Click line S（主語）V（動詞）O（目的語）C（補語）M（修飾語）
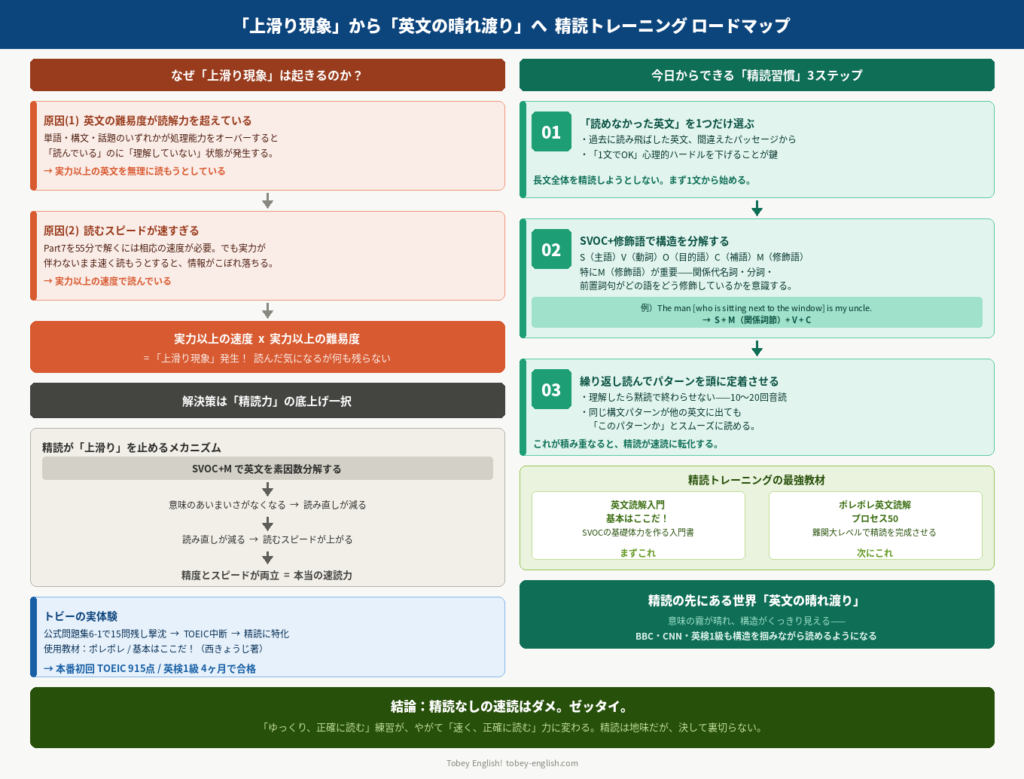Viewport: 1024px width, 779px height. pyautogui.click(x=692, y=257)
